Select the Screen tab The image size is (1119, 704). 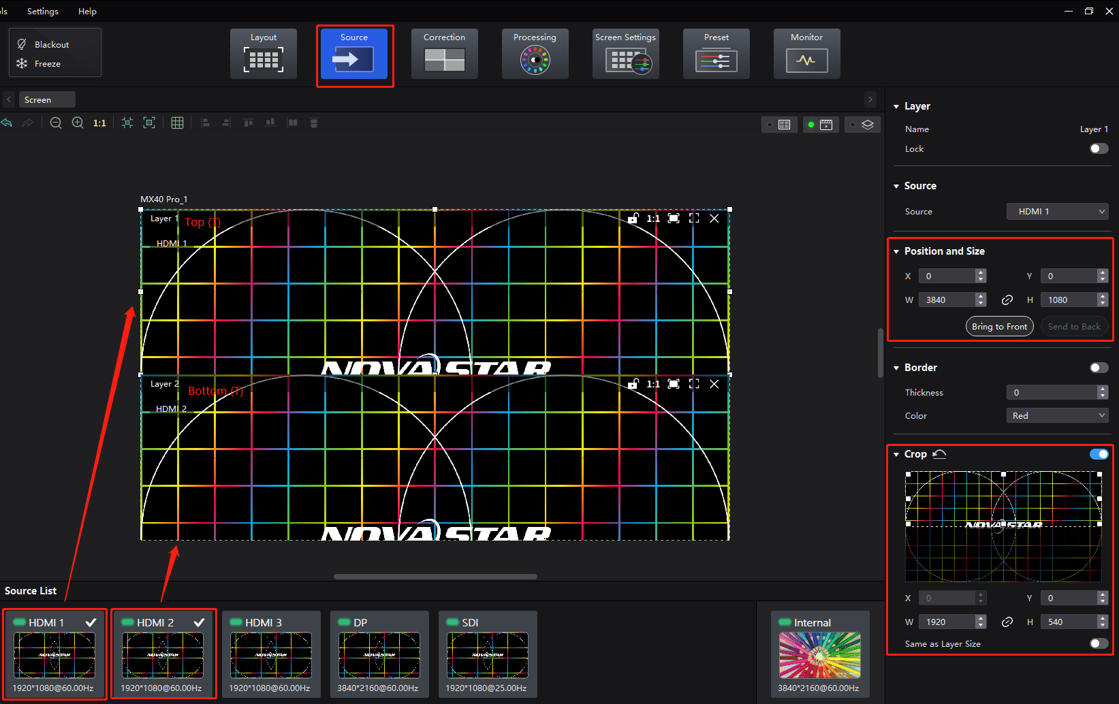click(x=46, y=99)
